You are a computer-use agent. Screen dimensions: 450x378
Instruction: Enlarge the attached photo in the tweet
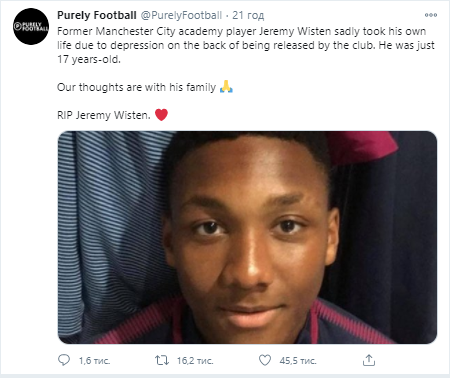(x=247, y=237)
